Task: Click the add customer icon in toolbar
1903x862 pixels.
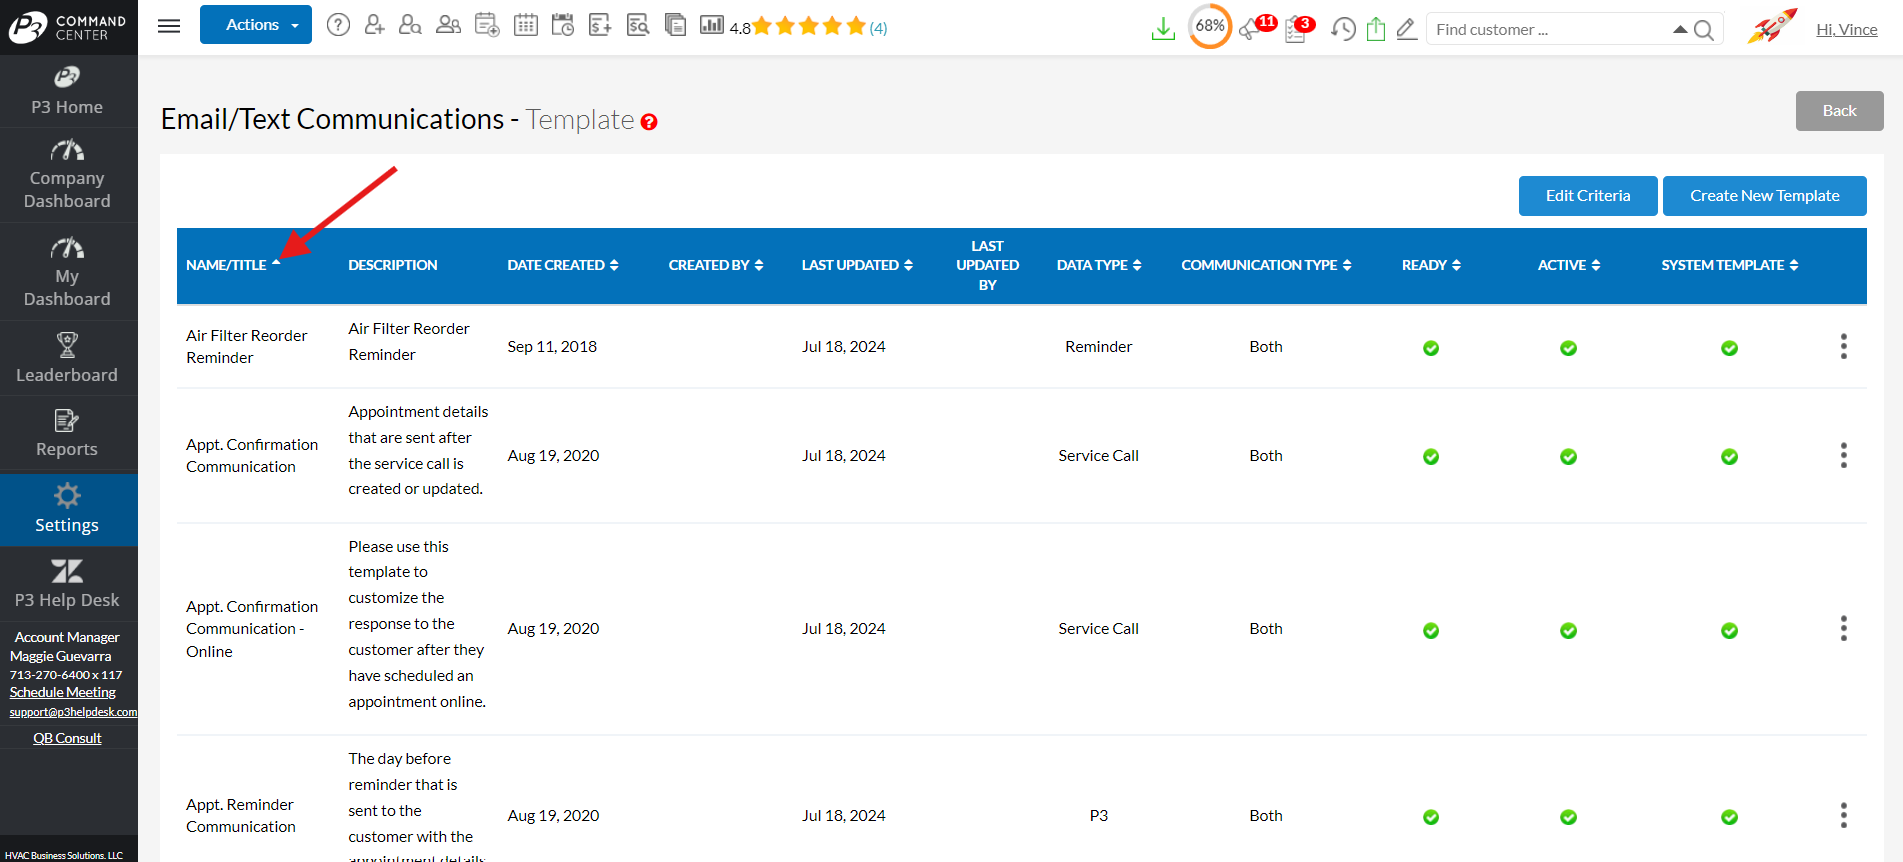Action: tap(374, 25)
